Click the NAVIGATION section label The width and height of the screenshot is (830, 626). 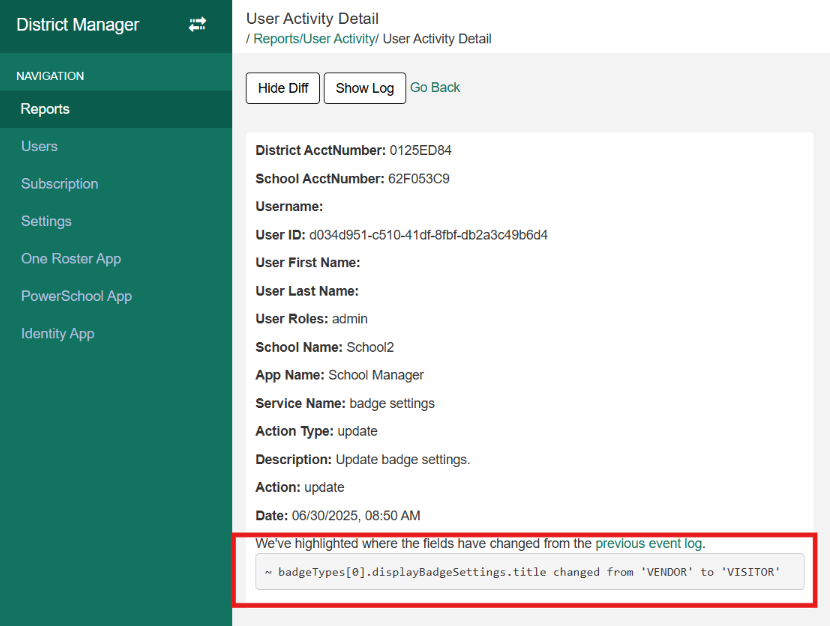(x=50, y=76)
